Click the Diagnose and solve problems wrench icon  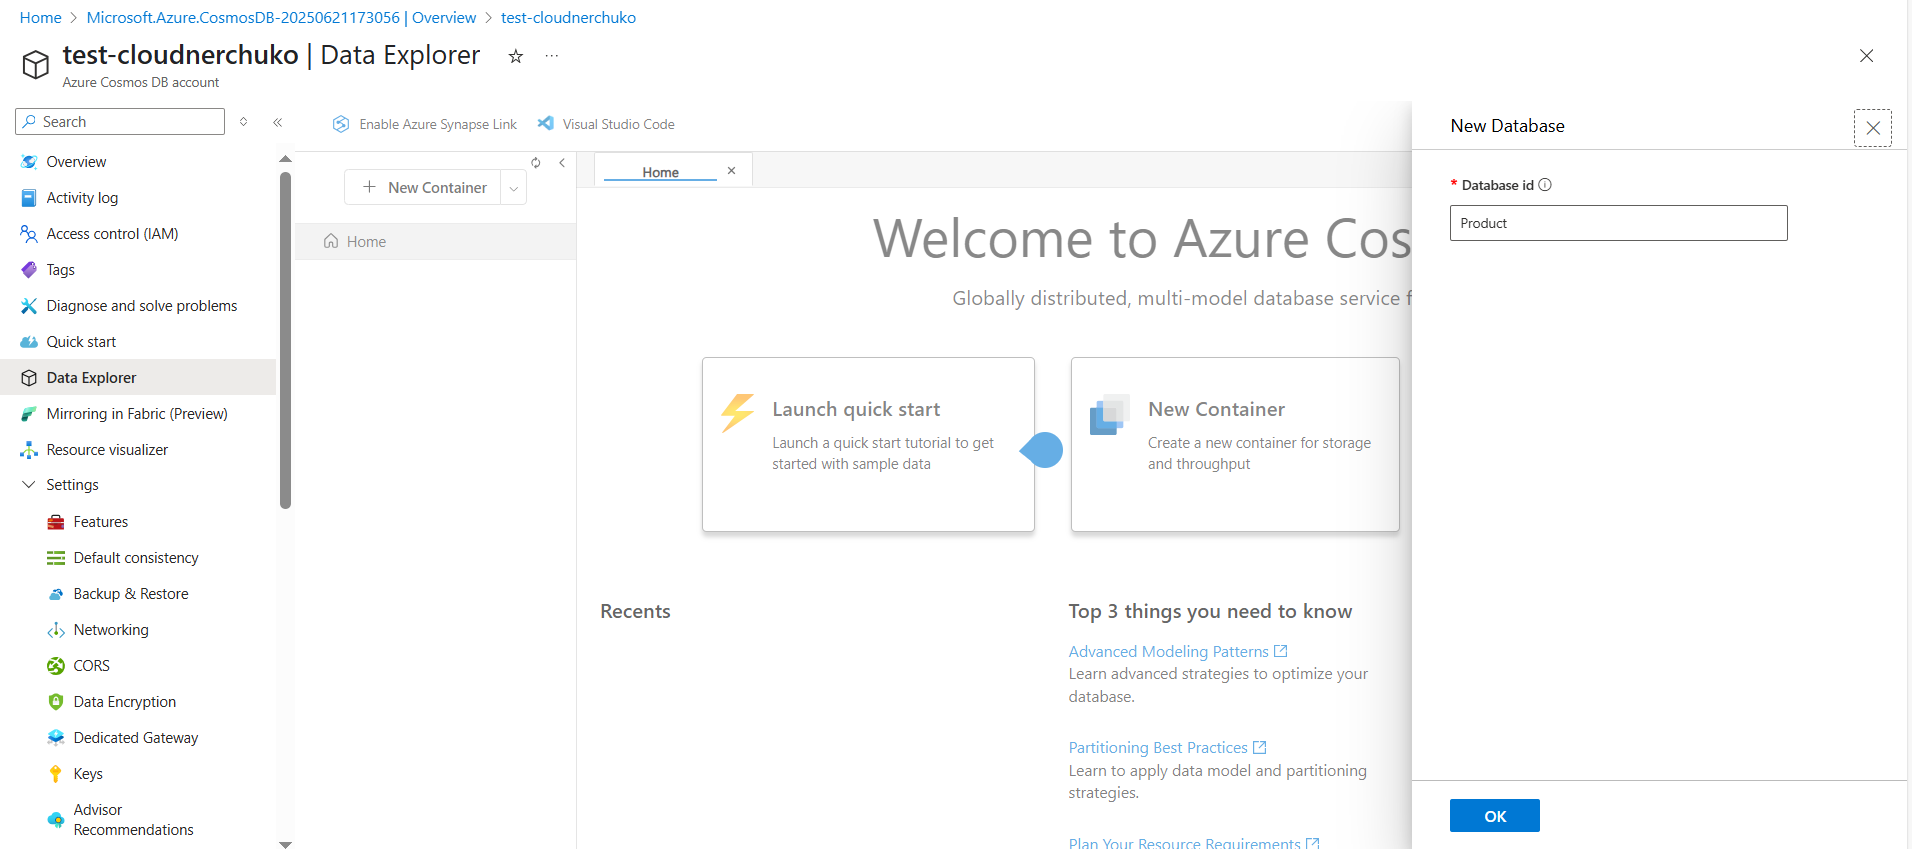pyautogui.click(x=29, y=306)
